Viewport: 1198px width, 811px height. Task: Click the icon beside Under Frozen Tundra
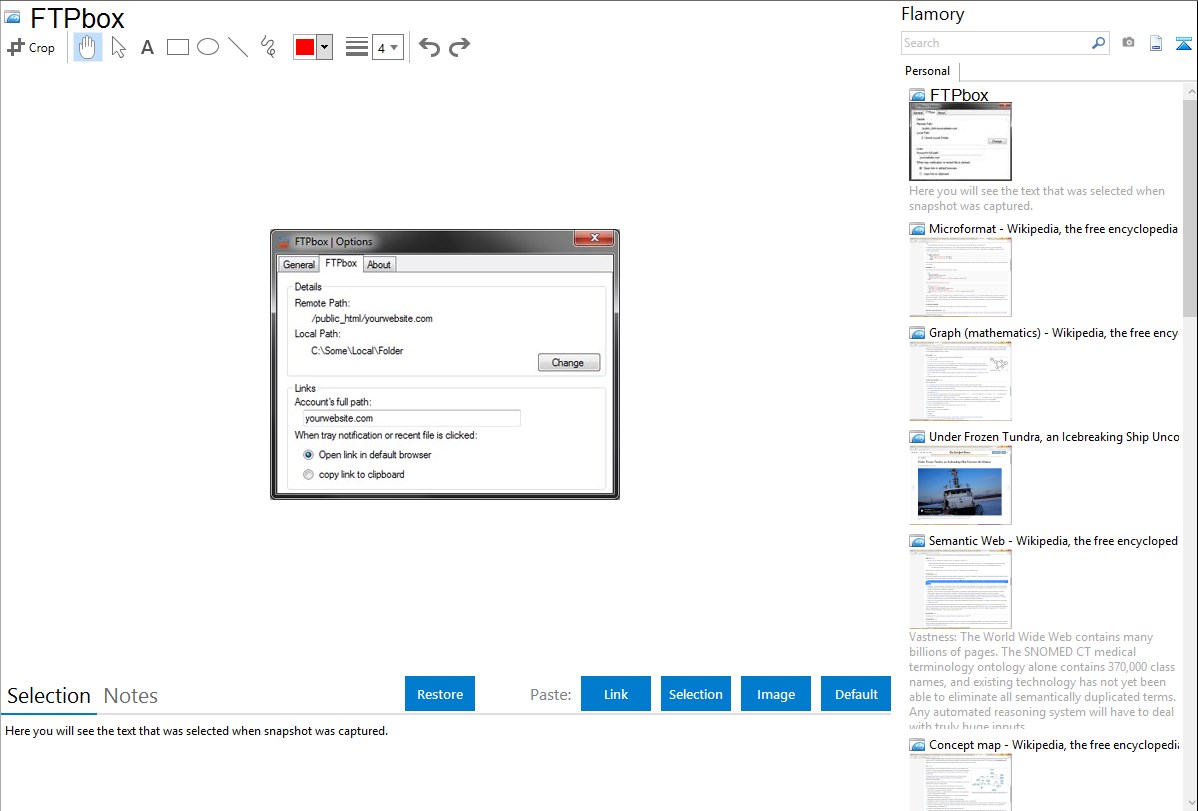point(917,436)
